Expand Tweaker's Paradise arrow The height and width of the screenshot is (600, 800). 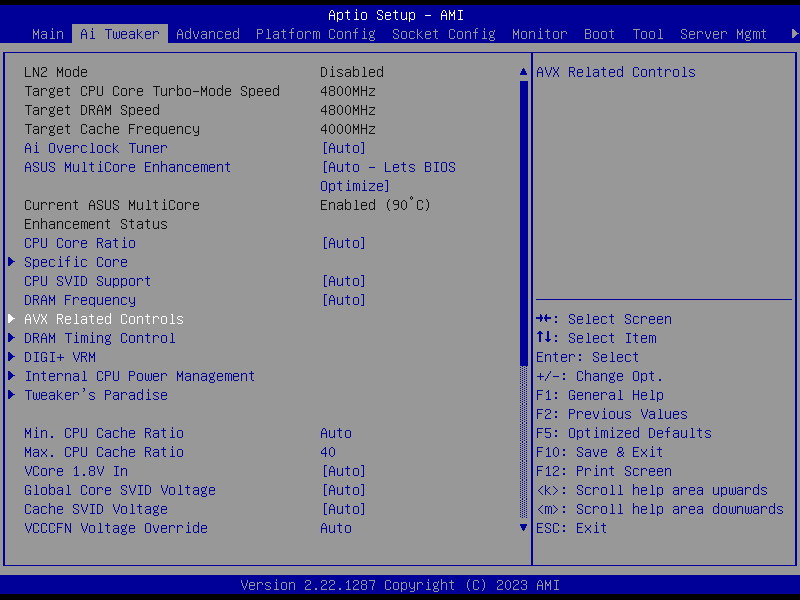11,395
